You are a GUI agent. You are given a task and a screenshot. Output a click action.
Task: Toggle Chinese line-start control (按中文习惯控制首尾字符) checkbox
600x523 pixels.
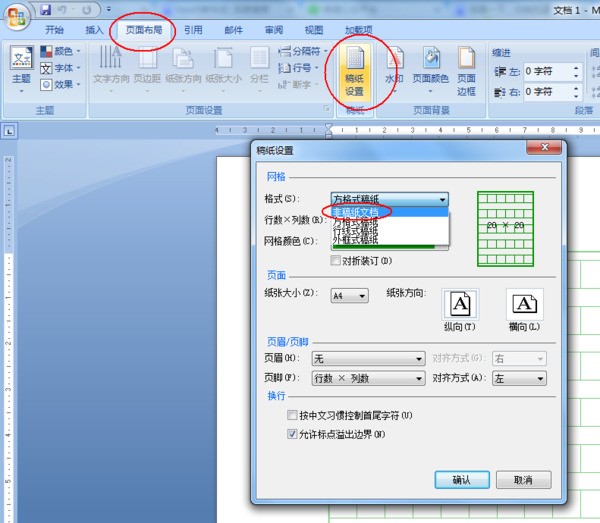pos(292,415)
